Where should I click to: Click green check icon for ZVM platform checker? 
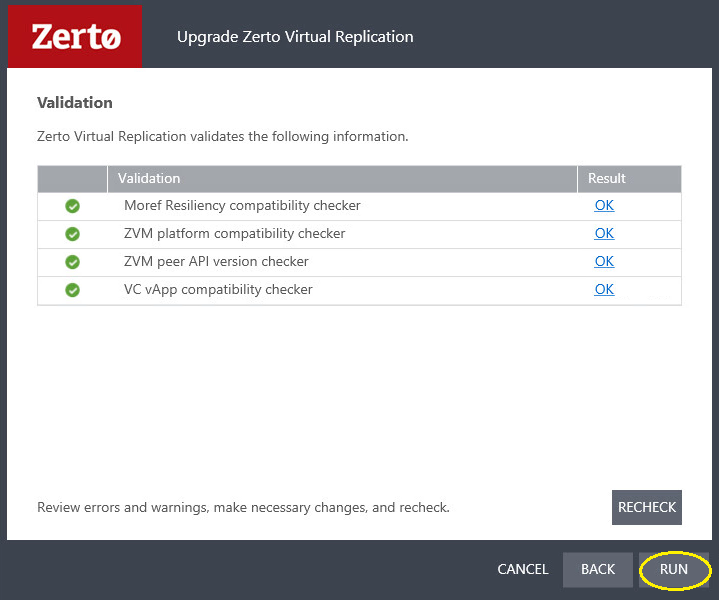point(72,234)
